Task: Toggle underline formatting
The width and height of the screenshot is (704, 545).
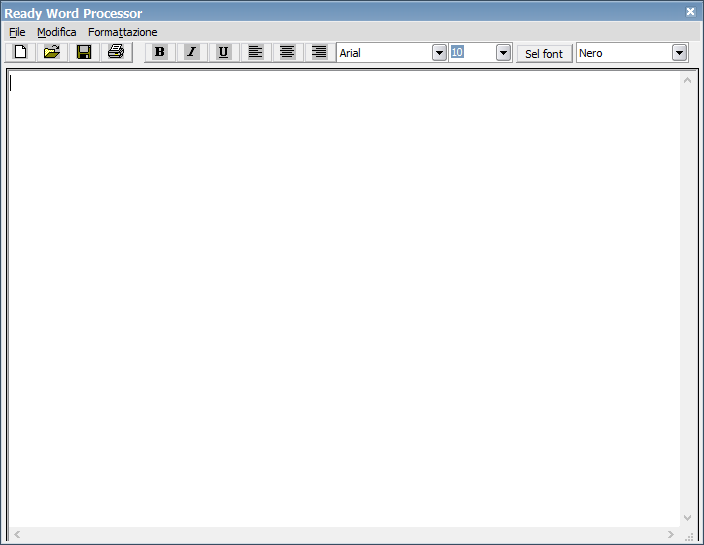Action: [224, 53]
